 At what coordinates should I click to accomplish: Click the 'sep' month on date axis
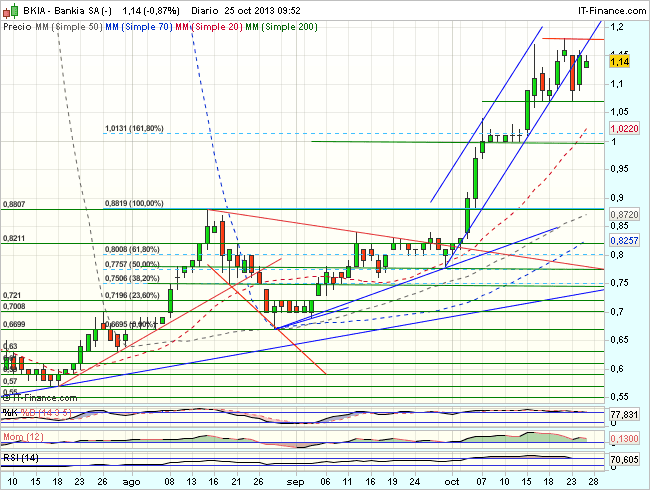pos(296,482)
